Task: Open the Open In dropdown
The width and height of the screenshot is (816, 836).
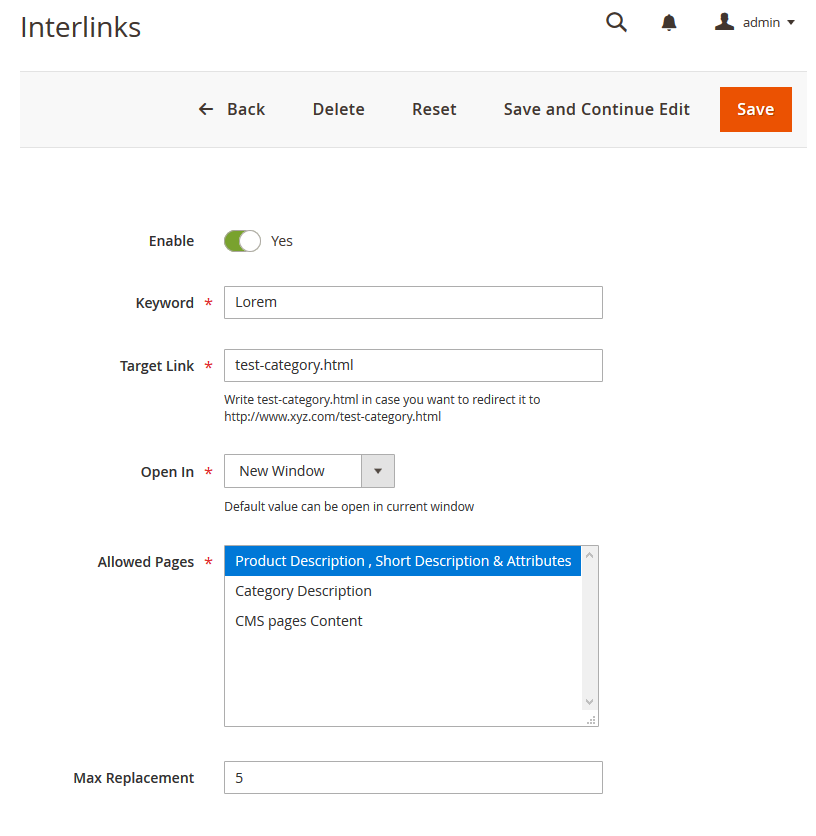Action: pos(292,471)
